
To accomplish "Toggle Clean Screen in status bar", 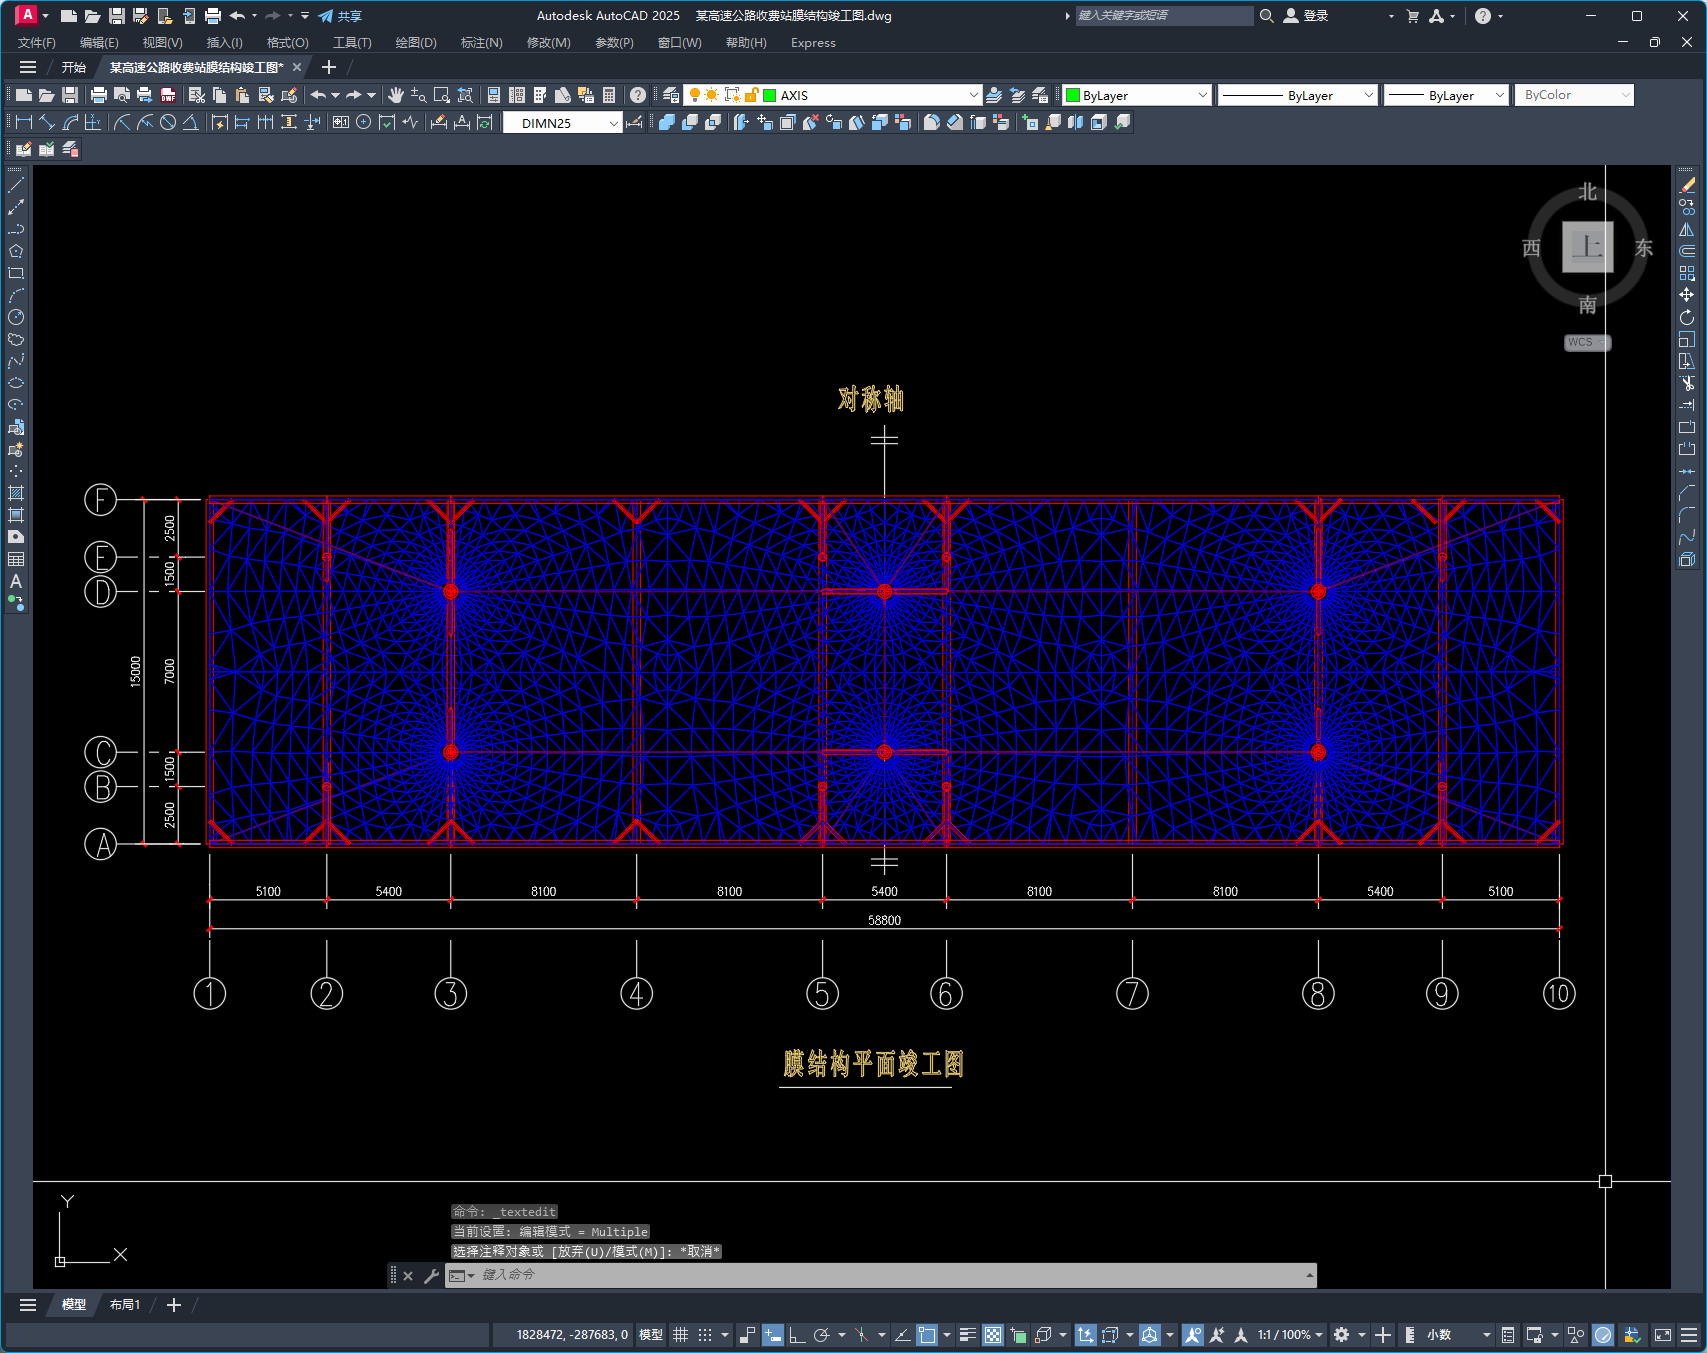I will coord(1663,1335).
